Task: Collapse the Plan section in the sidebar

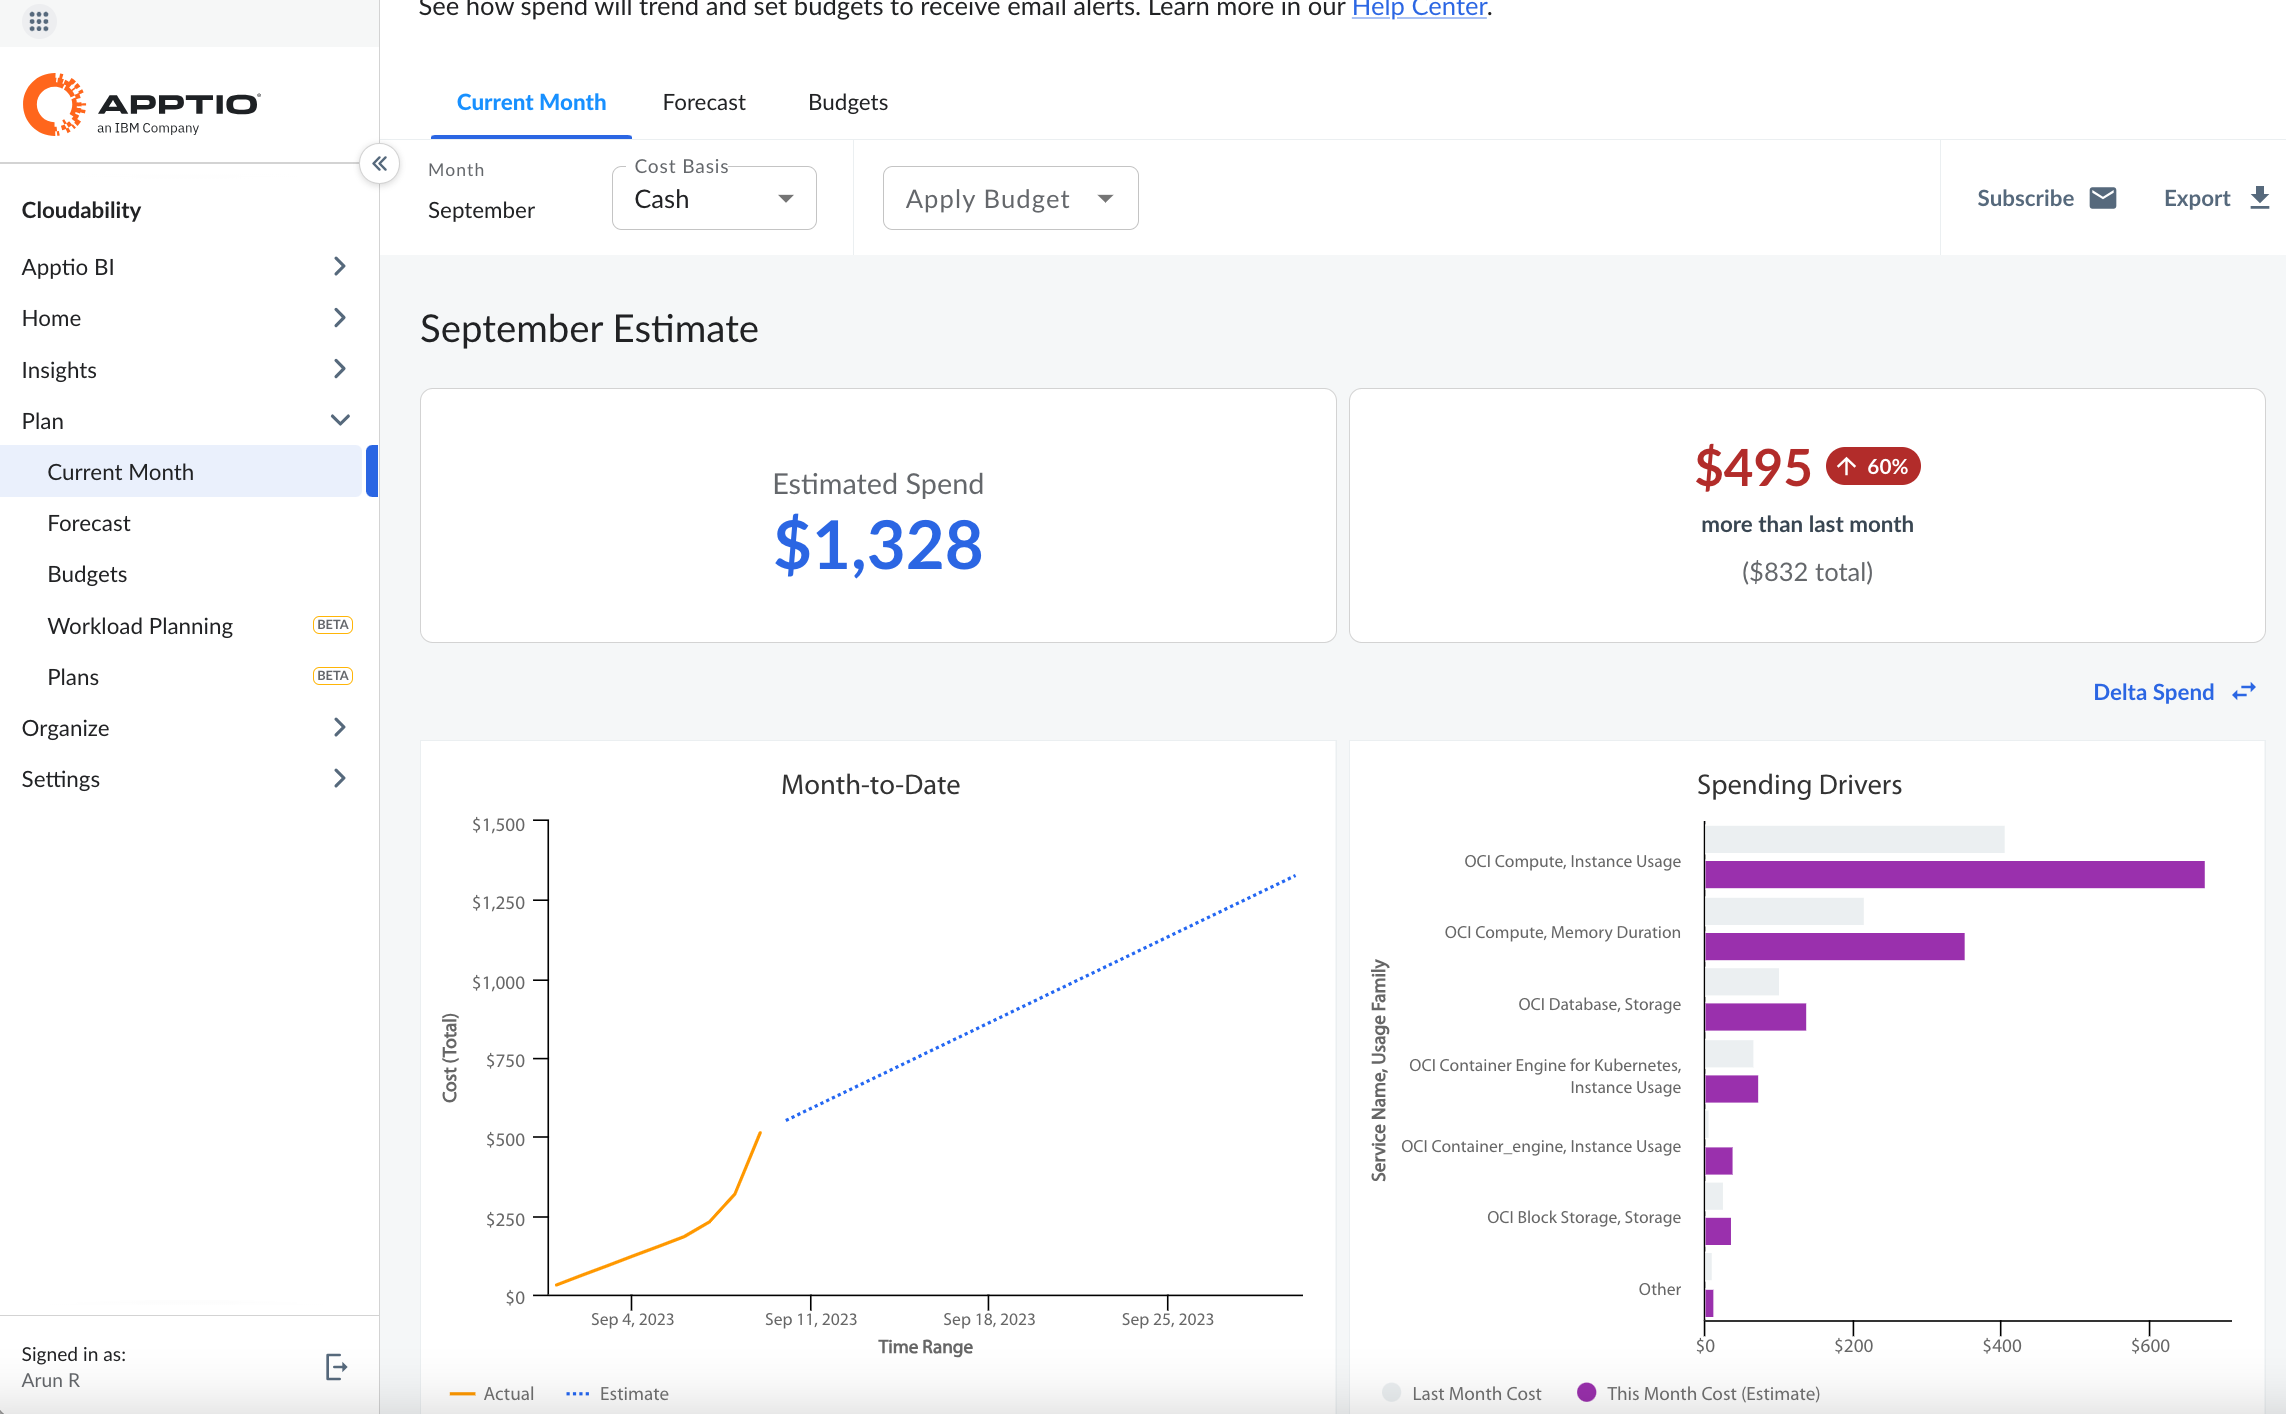Action: [x=340, y=420]
